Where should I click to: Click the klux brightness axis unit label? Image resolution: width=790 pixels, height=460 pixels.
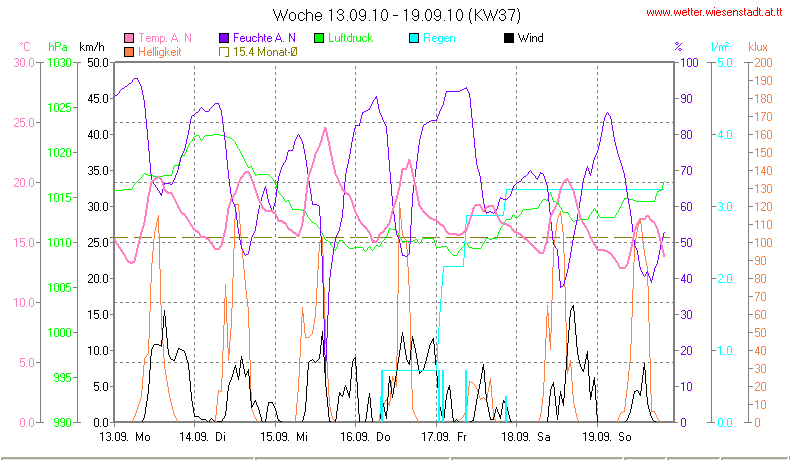(x=758, y=47)
